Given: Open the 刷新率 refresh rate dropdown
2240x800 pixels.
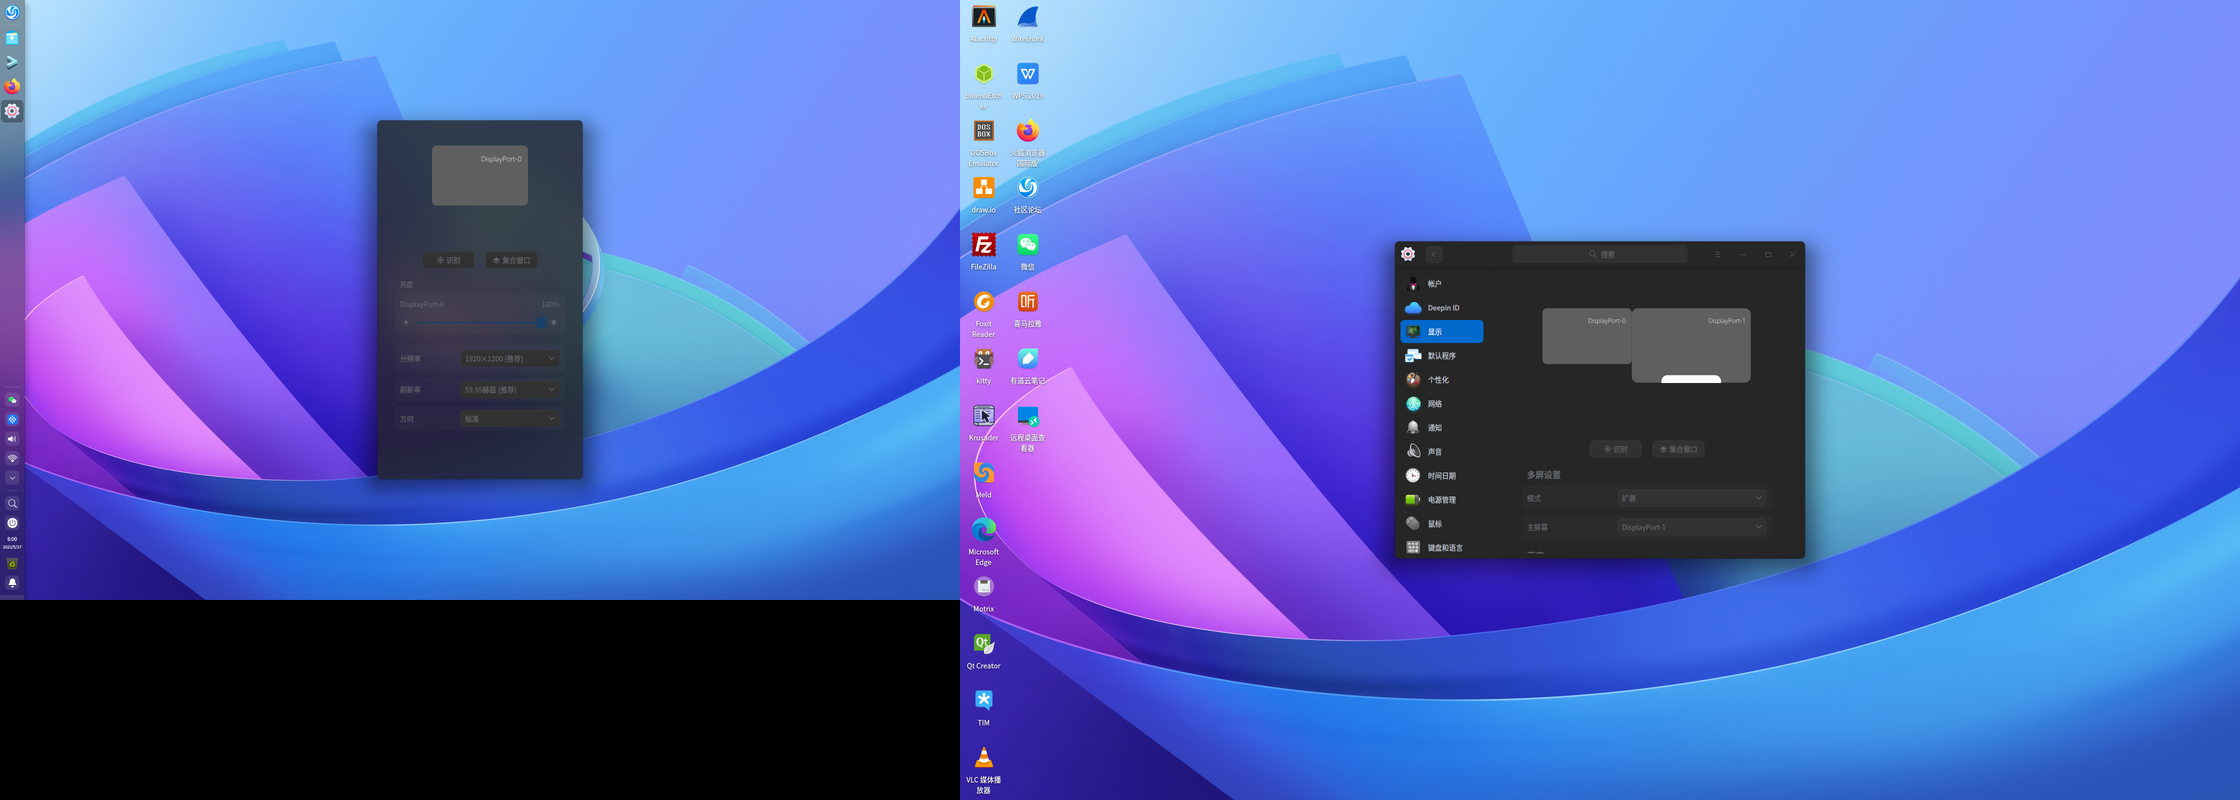Looking at the screenshot, I should click(x=510, y=390).
